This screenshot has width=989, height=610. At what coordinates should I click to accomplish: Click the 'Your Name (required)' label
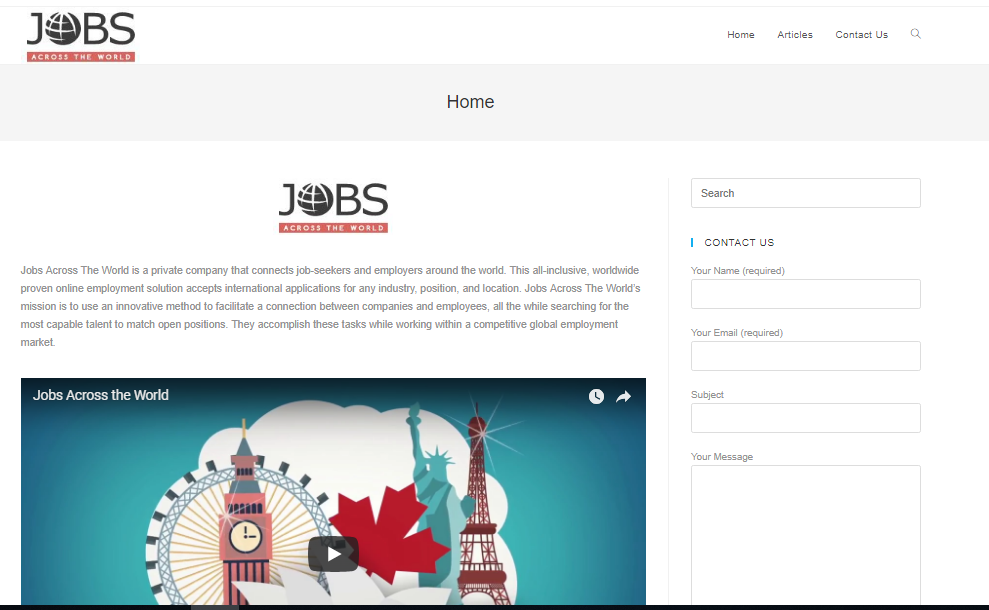(737, 271)
